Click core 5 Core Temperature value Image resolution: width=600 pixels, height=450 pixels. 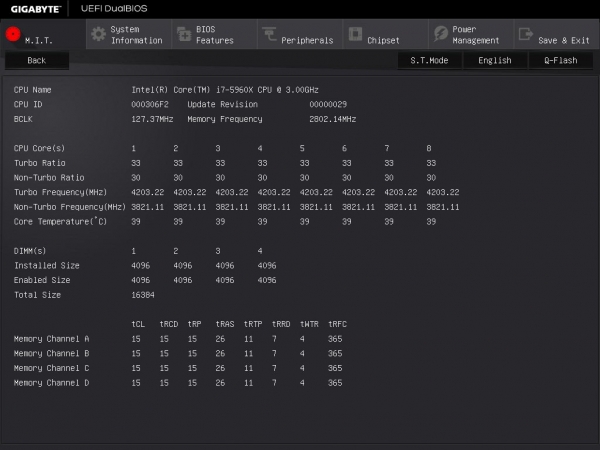coord(304,222)
